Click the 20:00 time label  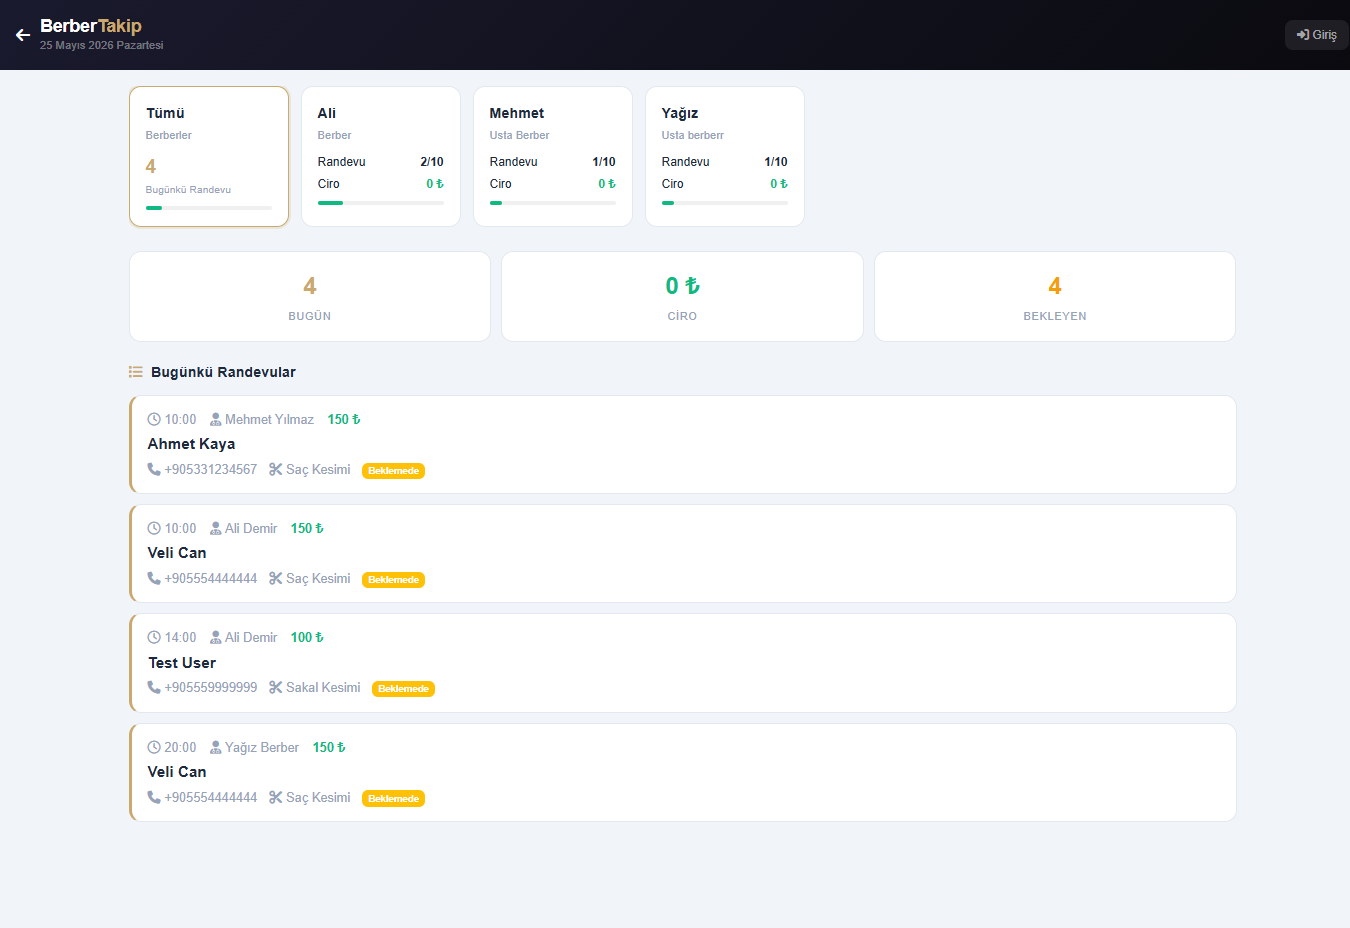(x=181, y=748)
